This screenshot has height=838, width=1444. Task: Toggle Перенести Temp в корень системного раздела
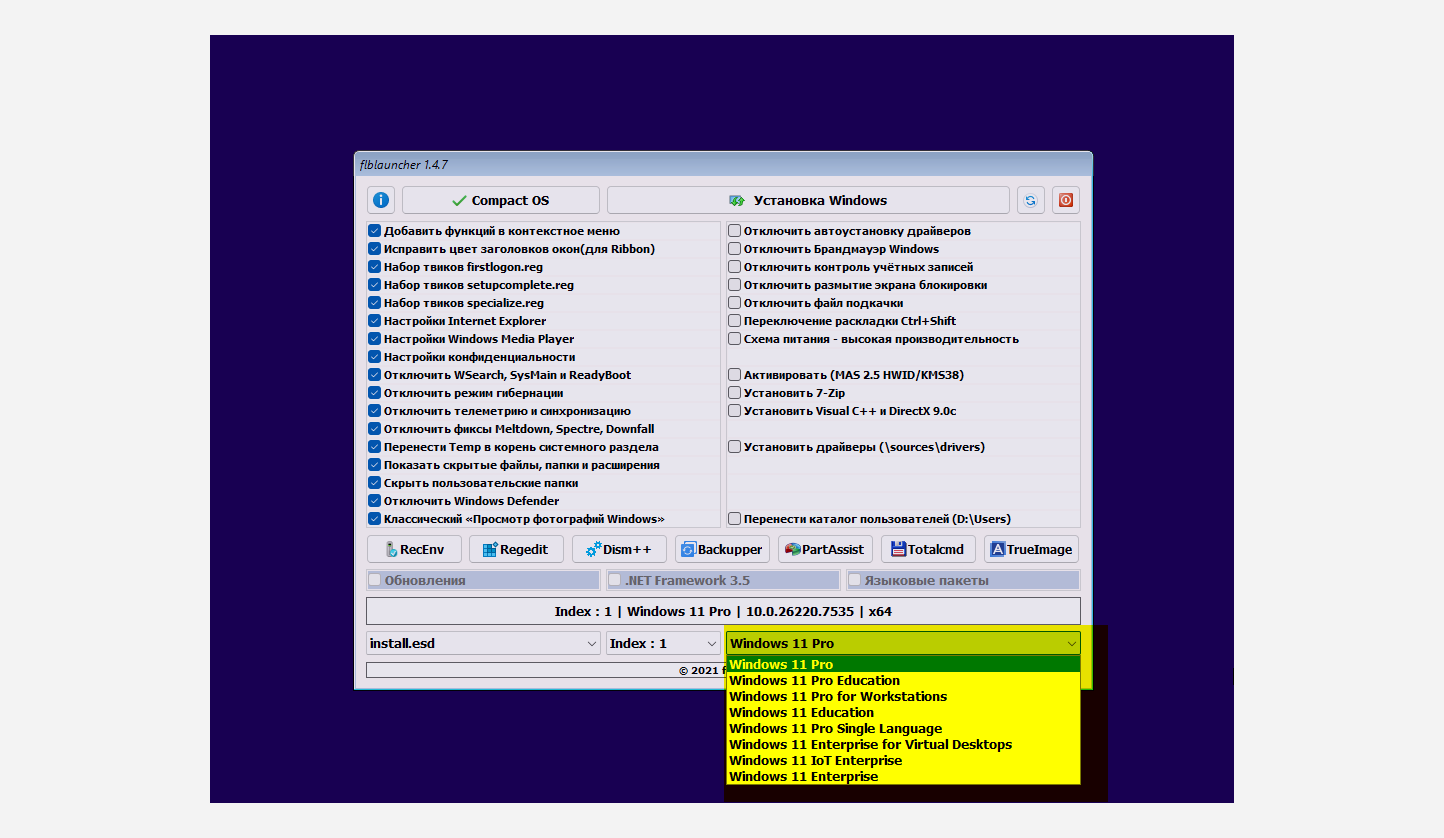coord(375,447)
